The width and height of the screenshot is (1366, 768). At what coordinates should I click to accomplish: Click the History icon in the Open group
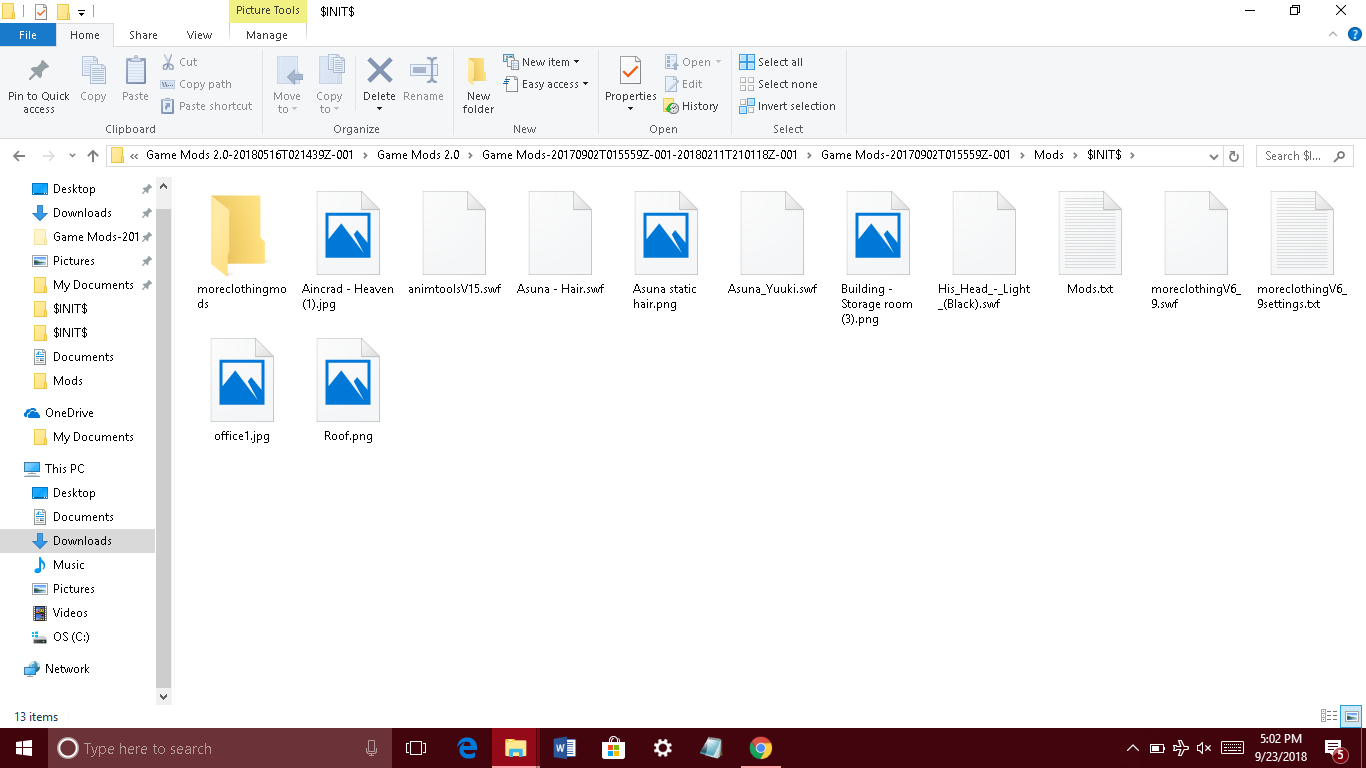691,106
